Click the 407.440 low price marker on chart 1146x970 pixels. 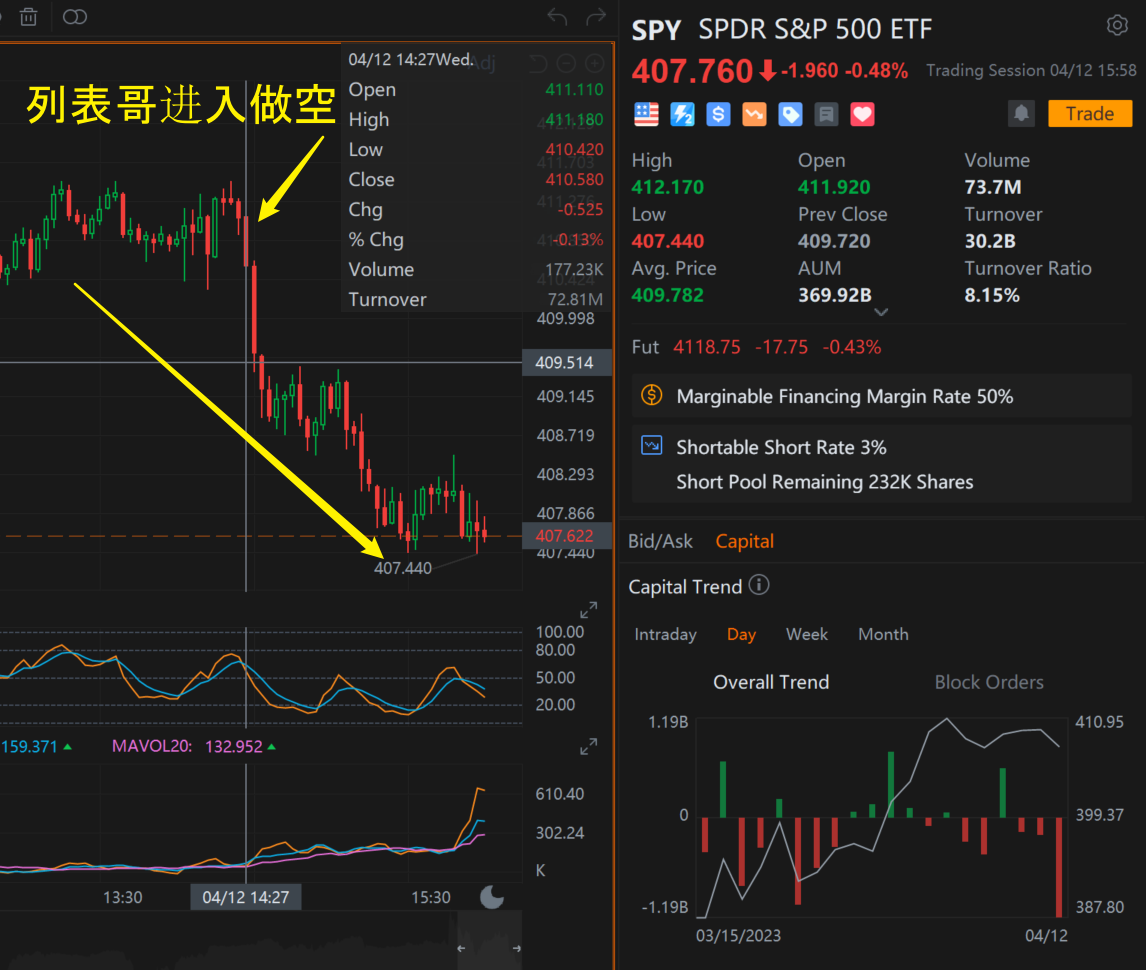[403, 568]
